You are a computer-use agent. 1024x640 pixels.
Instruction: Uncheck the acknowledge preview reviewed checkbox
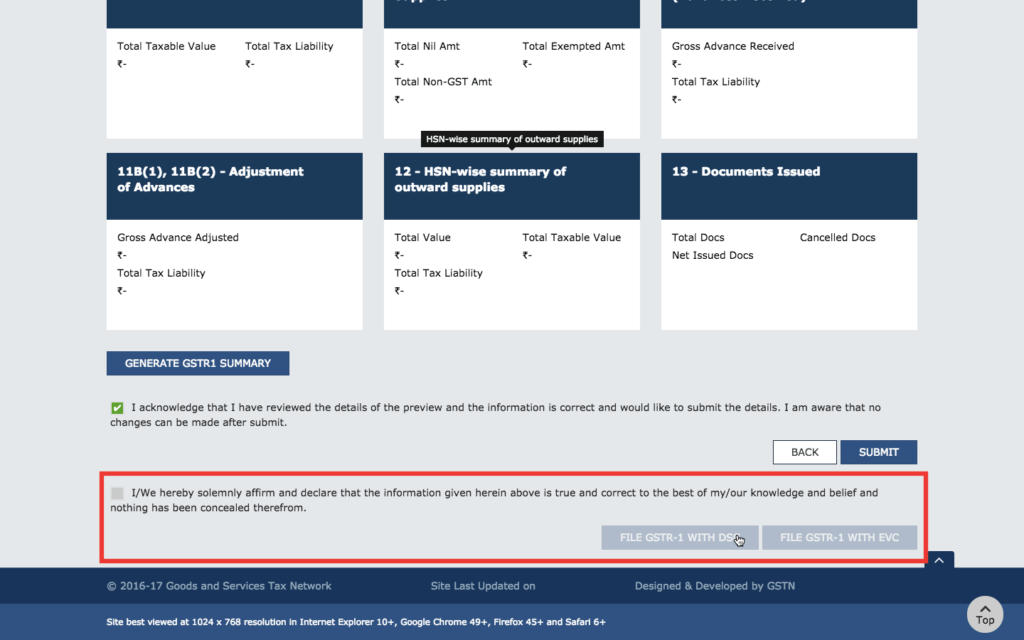[x=118, y=408]
